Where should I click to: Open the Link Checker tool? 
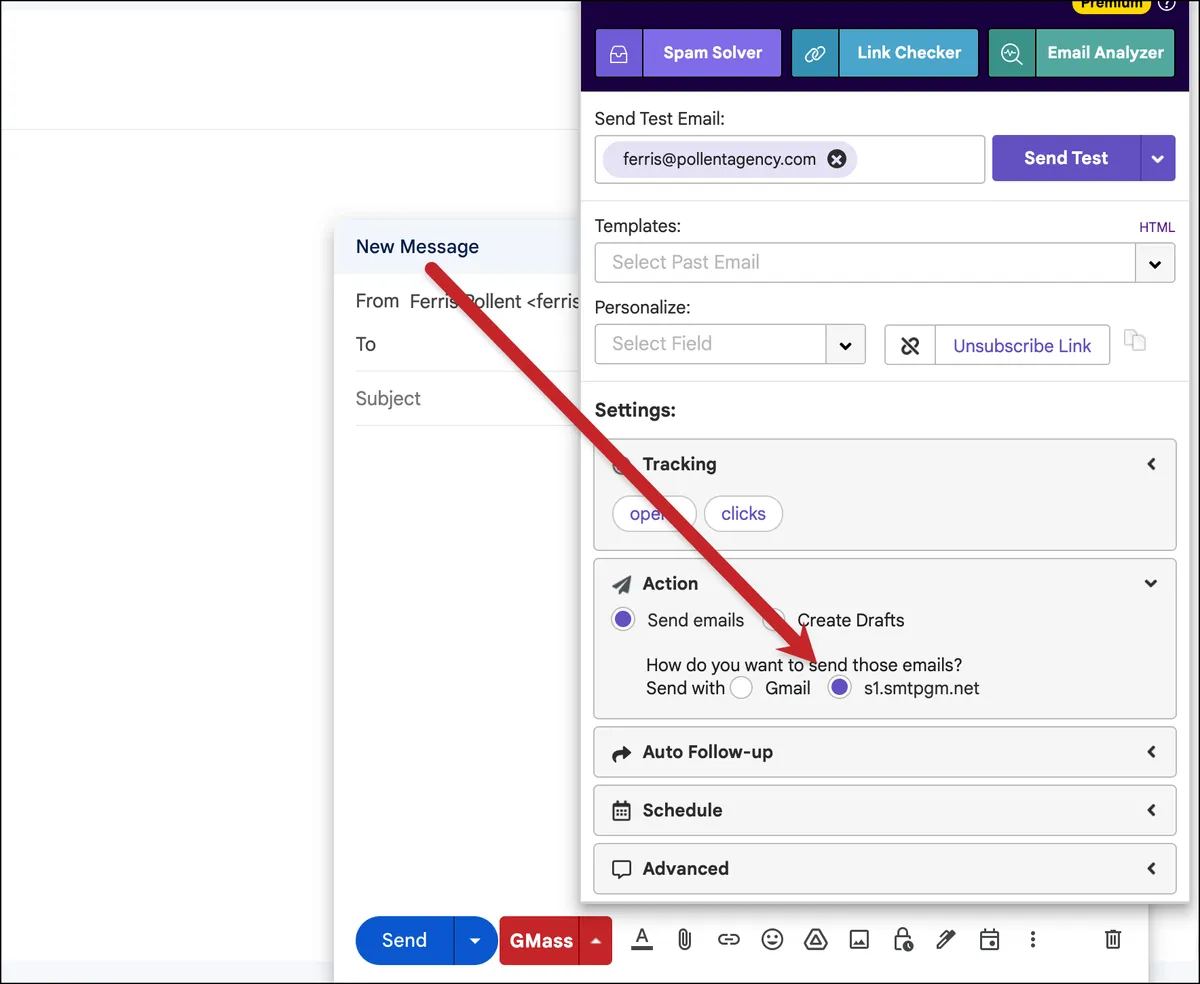[909, 53]
